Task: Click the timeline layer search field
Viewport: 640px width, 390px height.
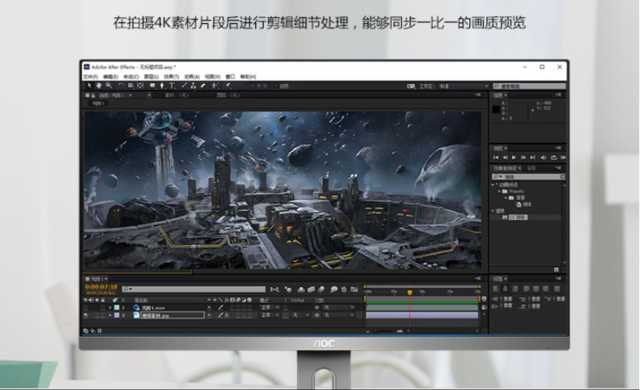Action: tap(193, 289)
